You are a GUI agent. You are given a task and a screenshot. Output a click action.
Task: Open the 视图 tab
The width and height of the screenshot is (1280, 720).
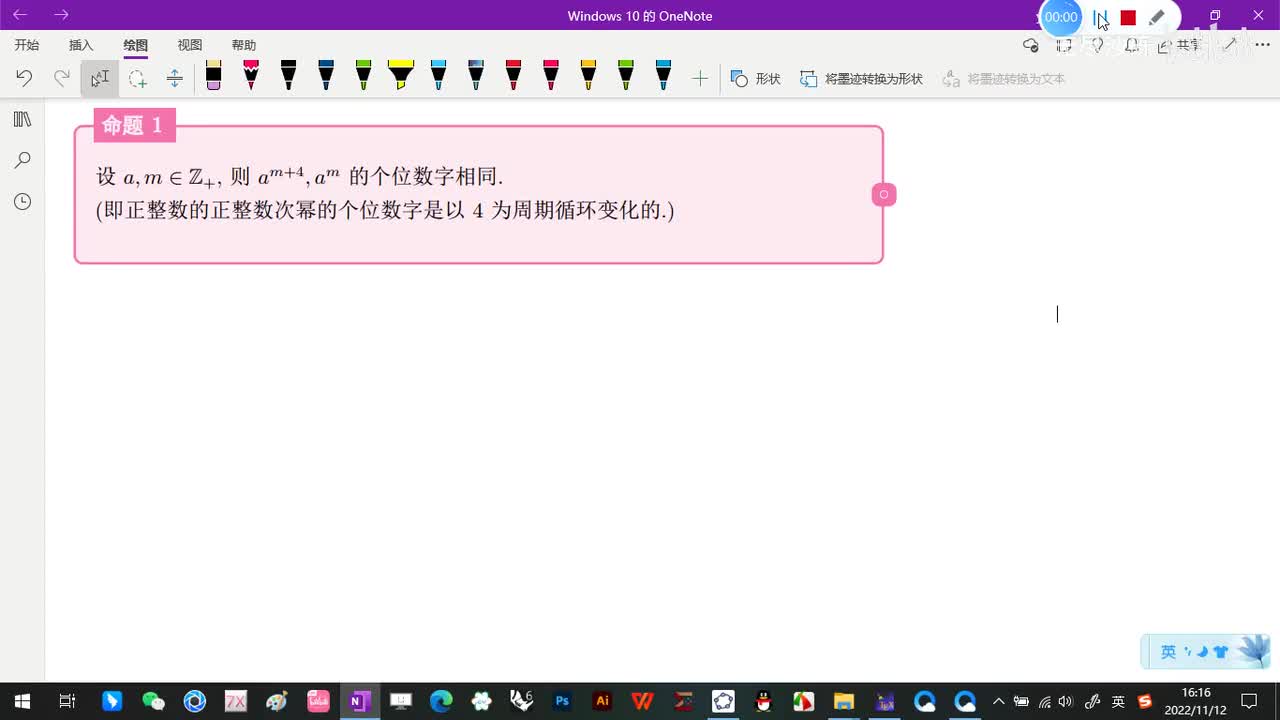pos(190,45)
